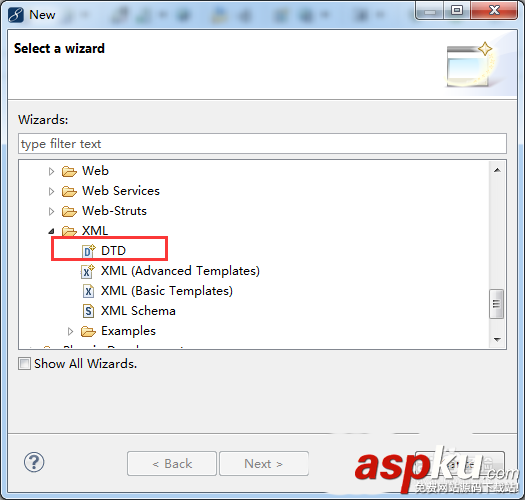Viewport: 525px width, 500px height.
Task: Click the New dialog application icon
Action: click(16, 15)
